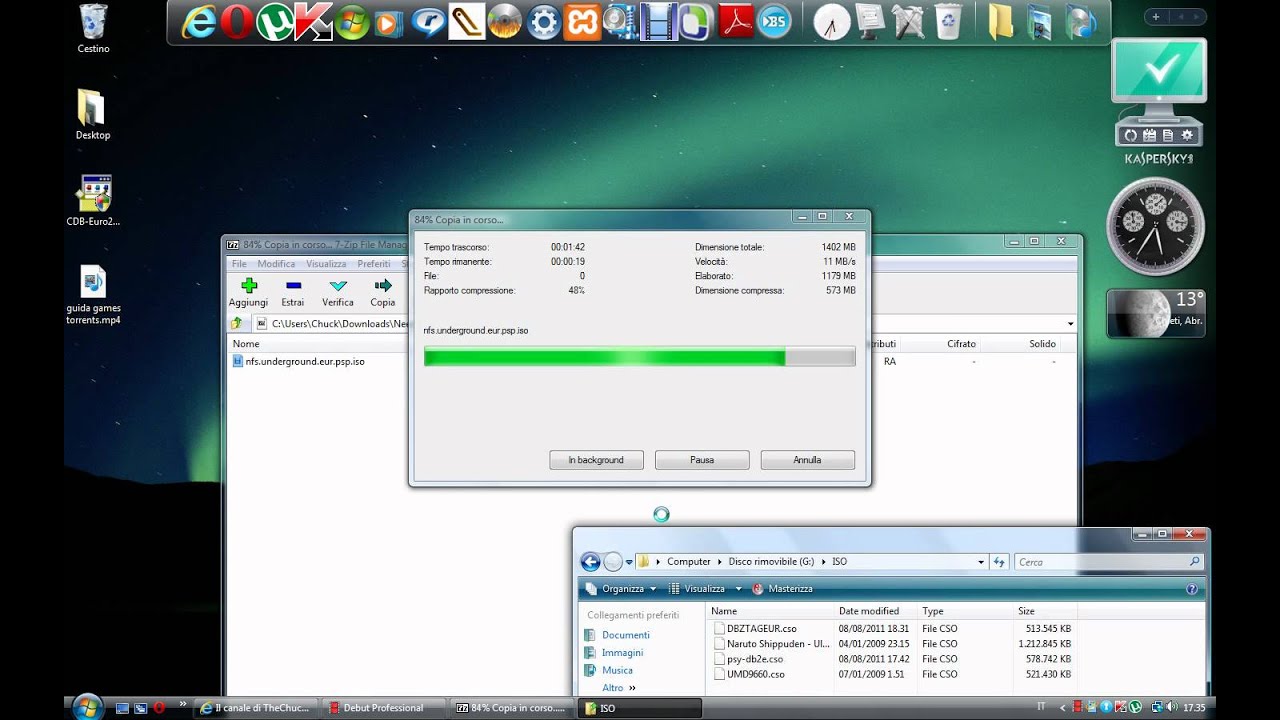Screen dimensions: 1280x720
Task: Click the clock icon in the dock
Action: point(832,22)
